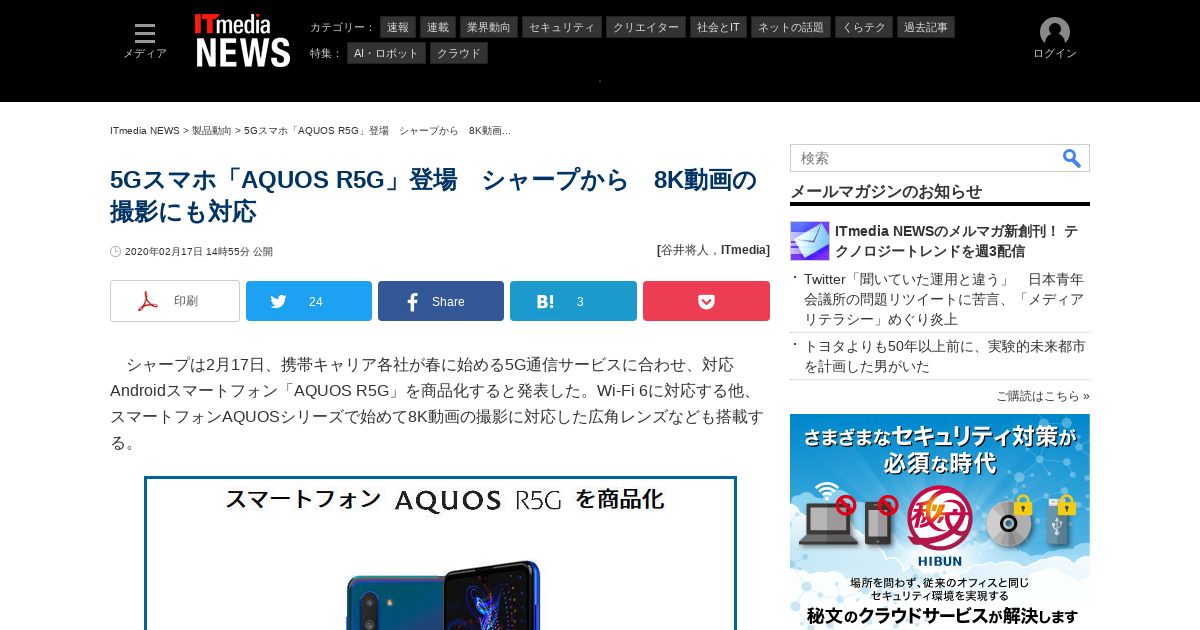Image resolution: width=1200 pixels, height=630 pixels.
Task: Share the article on Twitter
Action: [x=309, y=301]
